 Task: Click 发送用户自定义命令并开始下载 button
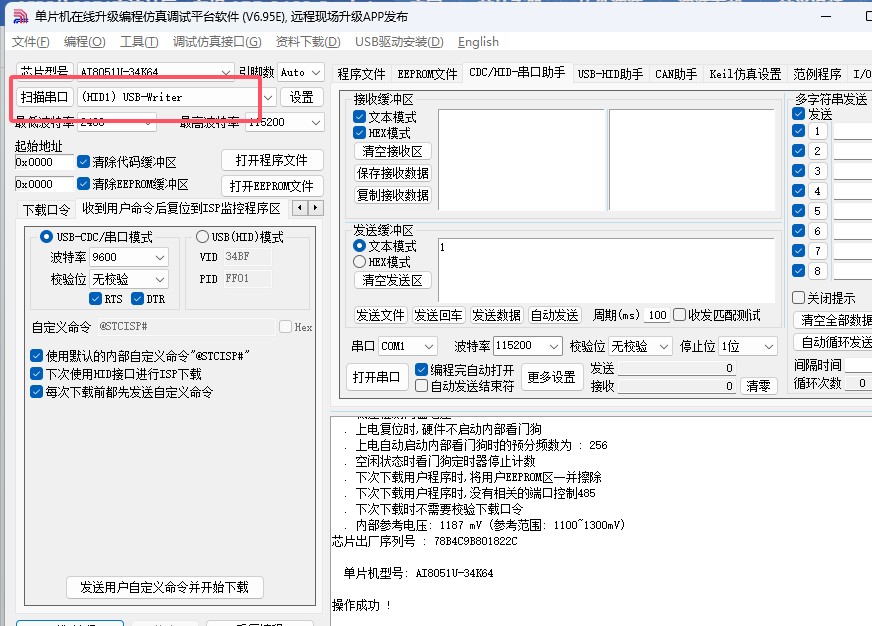(165, 587)
